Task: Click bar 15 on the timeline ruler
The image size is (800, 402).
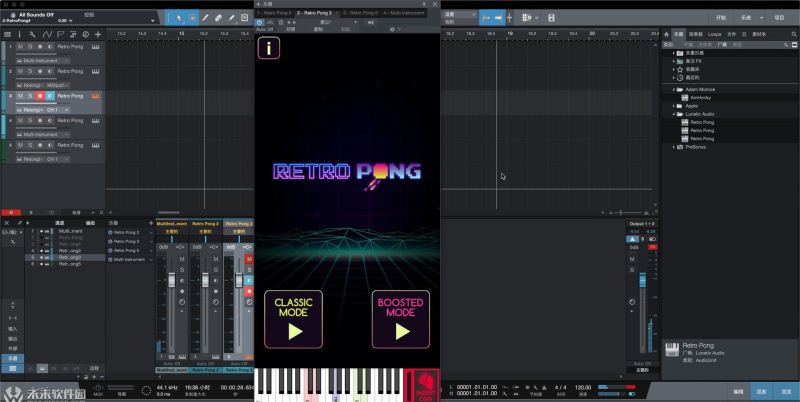Action: click(181, 34)
